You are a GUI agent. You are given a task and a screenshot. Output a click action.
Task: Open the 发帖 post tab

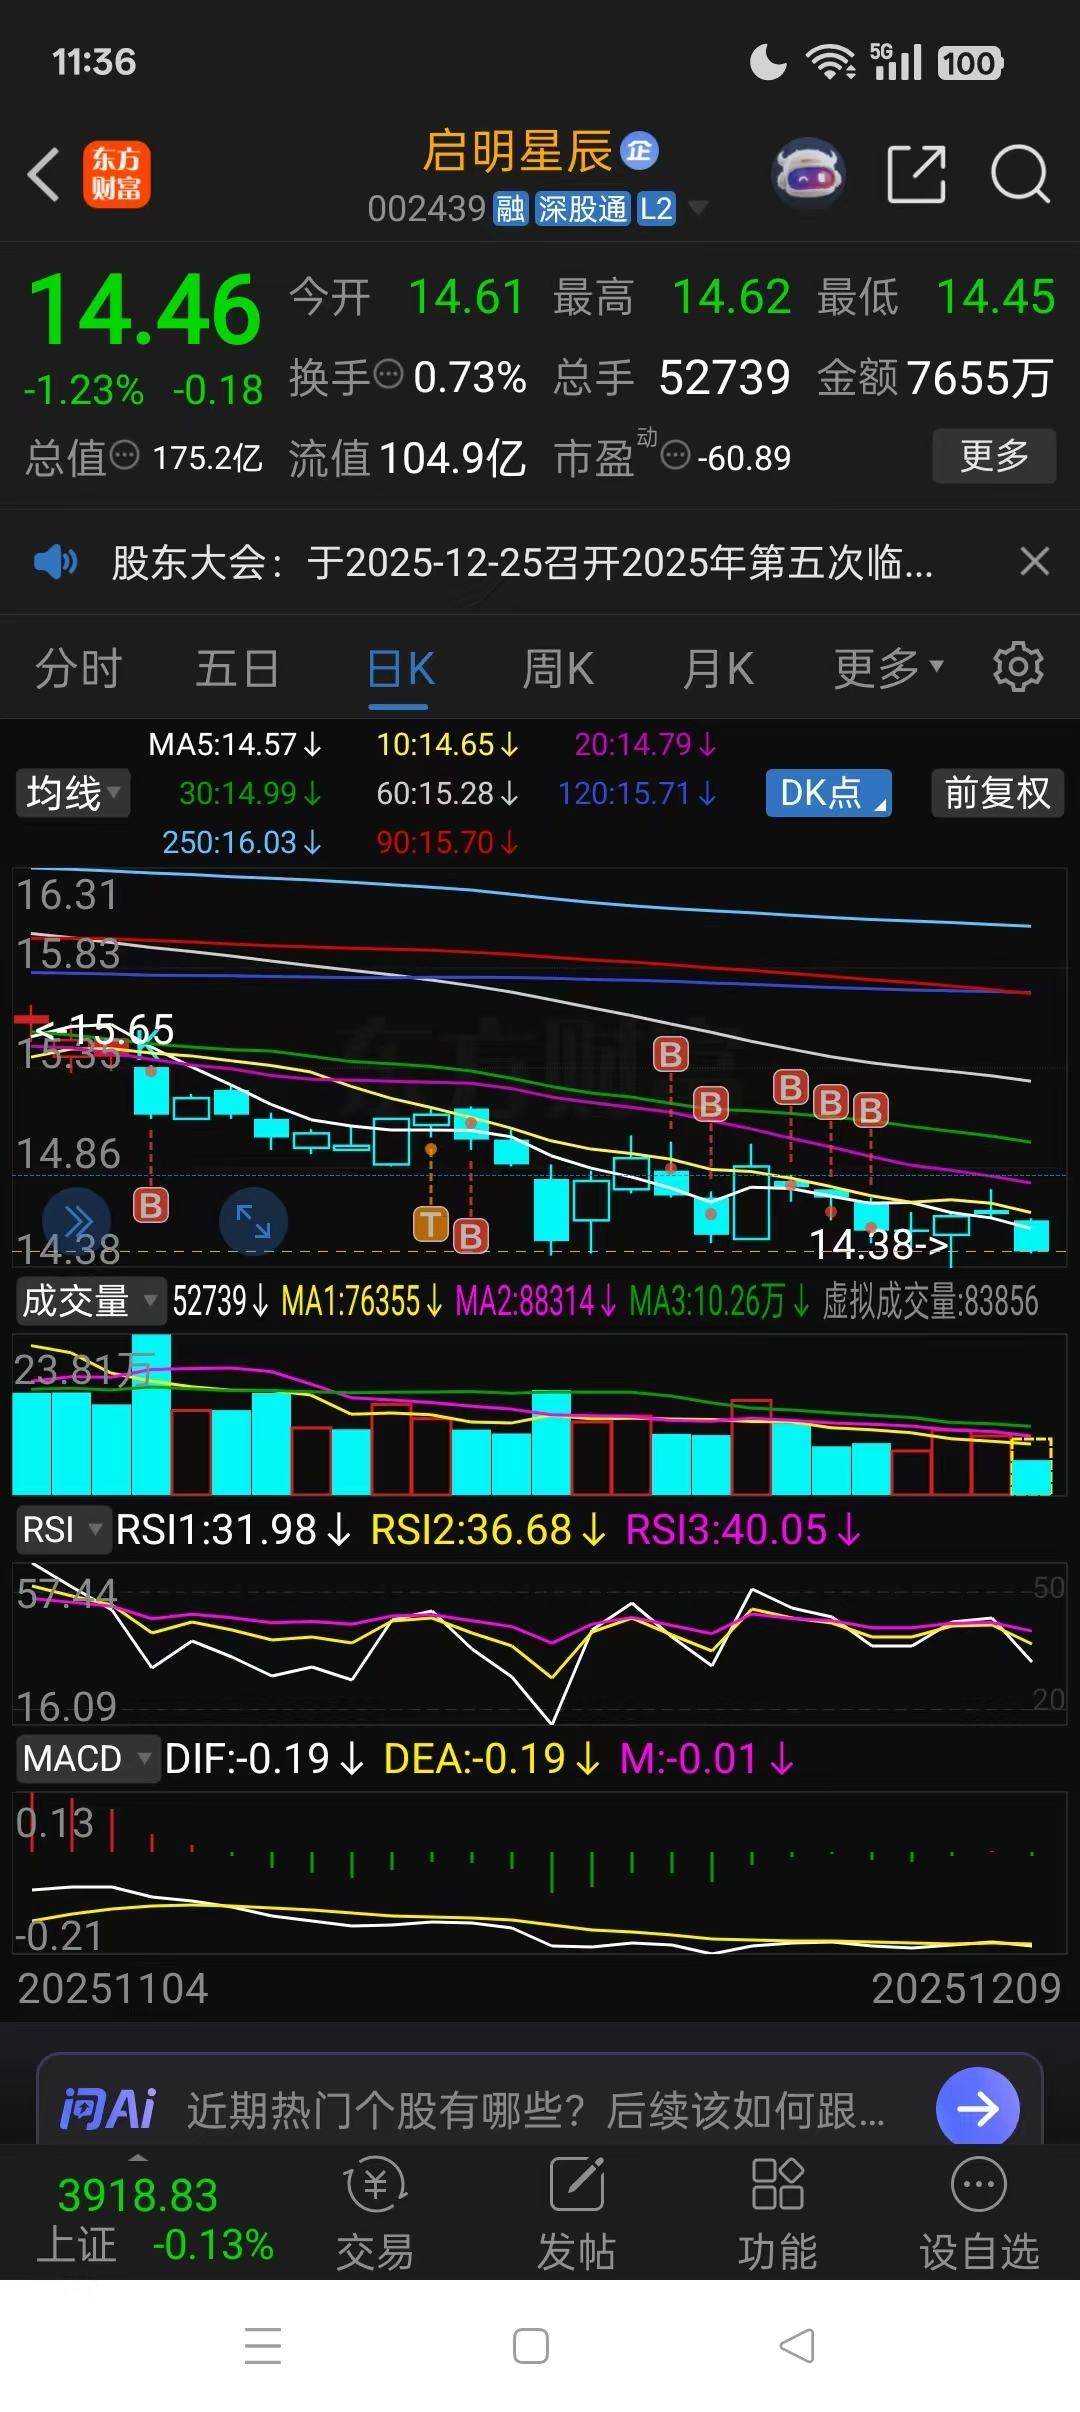[x=577, y=2214]
